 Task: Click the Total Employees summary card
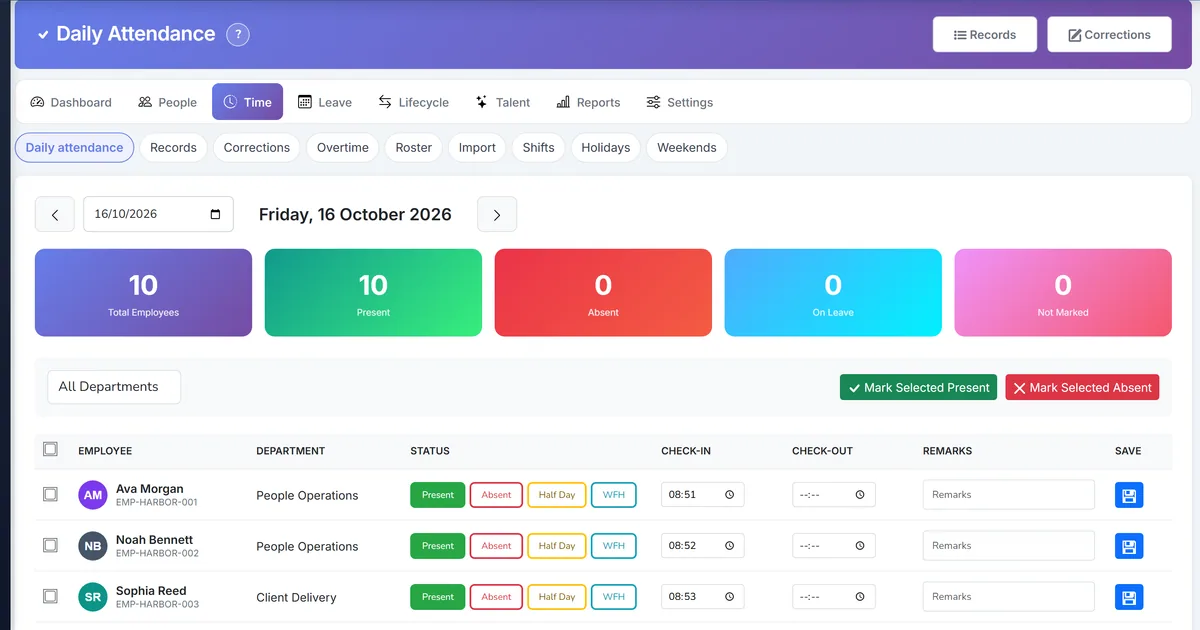tap(143, 292)
